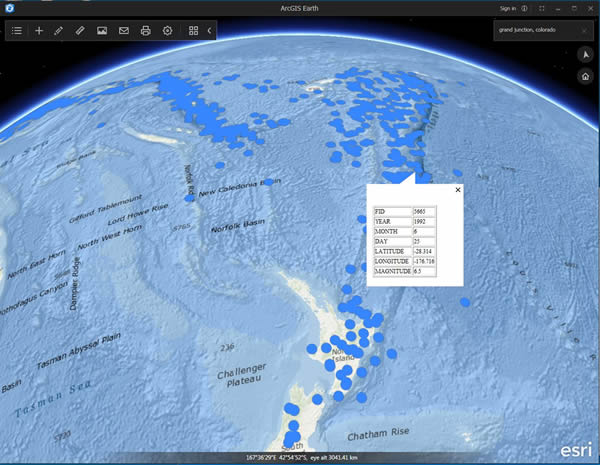The width and height of the screenshot is (600, 465).
Task: Click the LONGITUDE label cell
Action: click(x=393, y=261)
